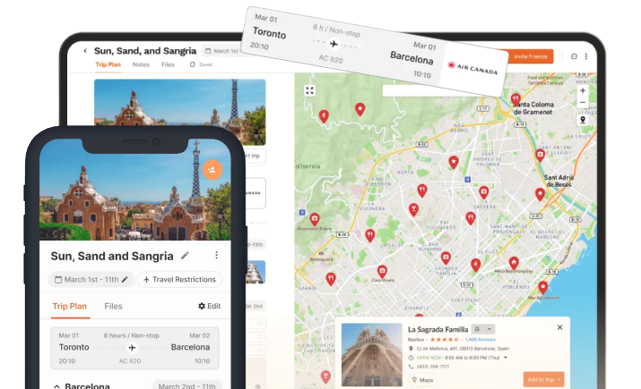The height and width of the screenshot is (389, 641).
Task: Tap the Edit gear button on phone
Action: [x=209, y=306]
